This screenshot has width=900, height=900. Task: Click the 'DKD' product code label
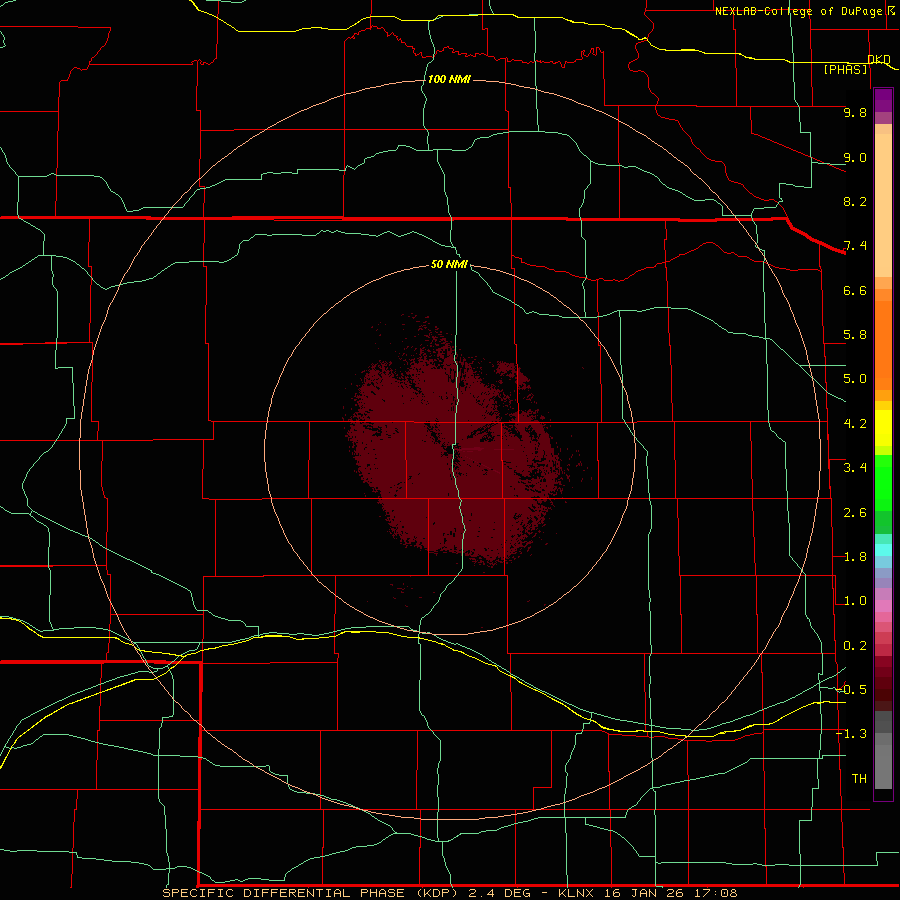coord(879,59)
